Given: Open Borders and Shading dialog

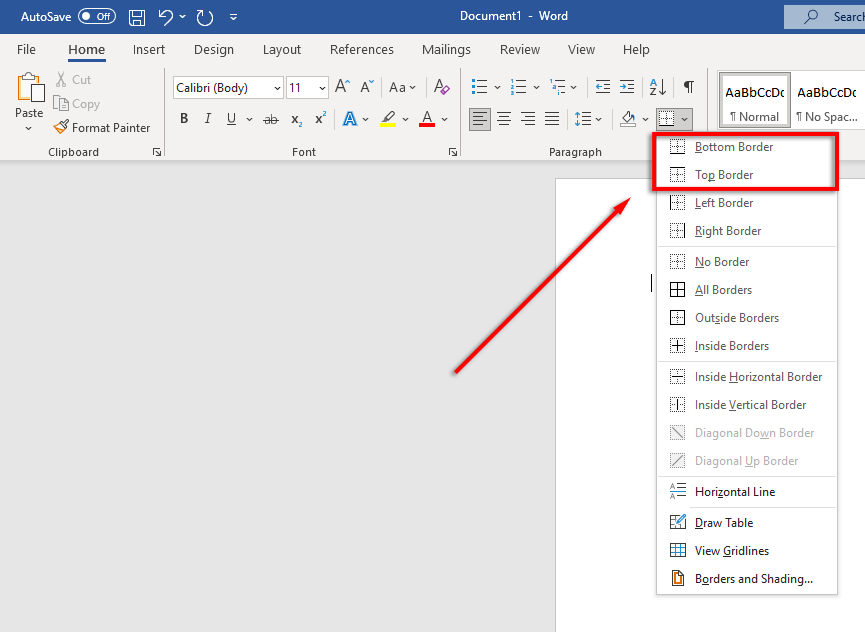Looking at the screenshot, I should [753, 579].
